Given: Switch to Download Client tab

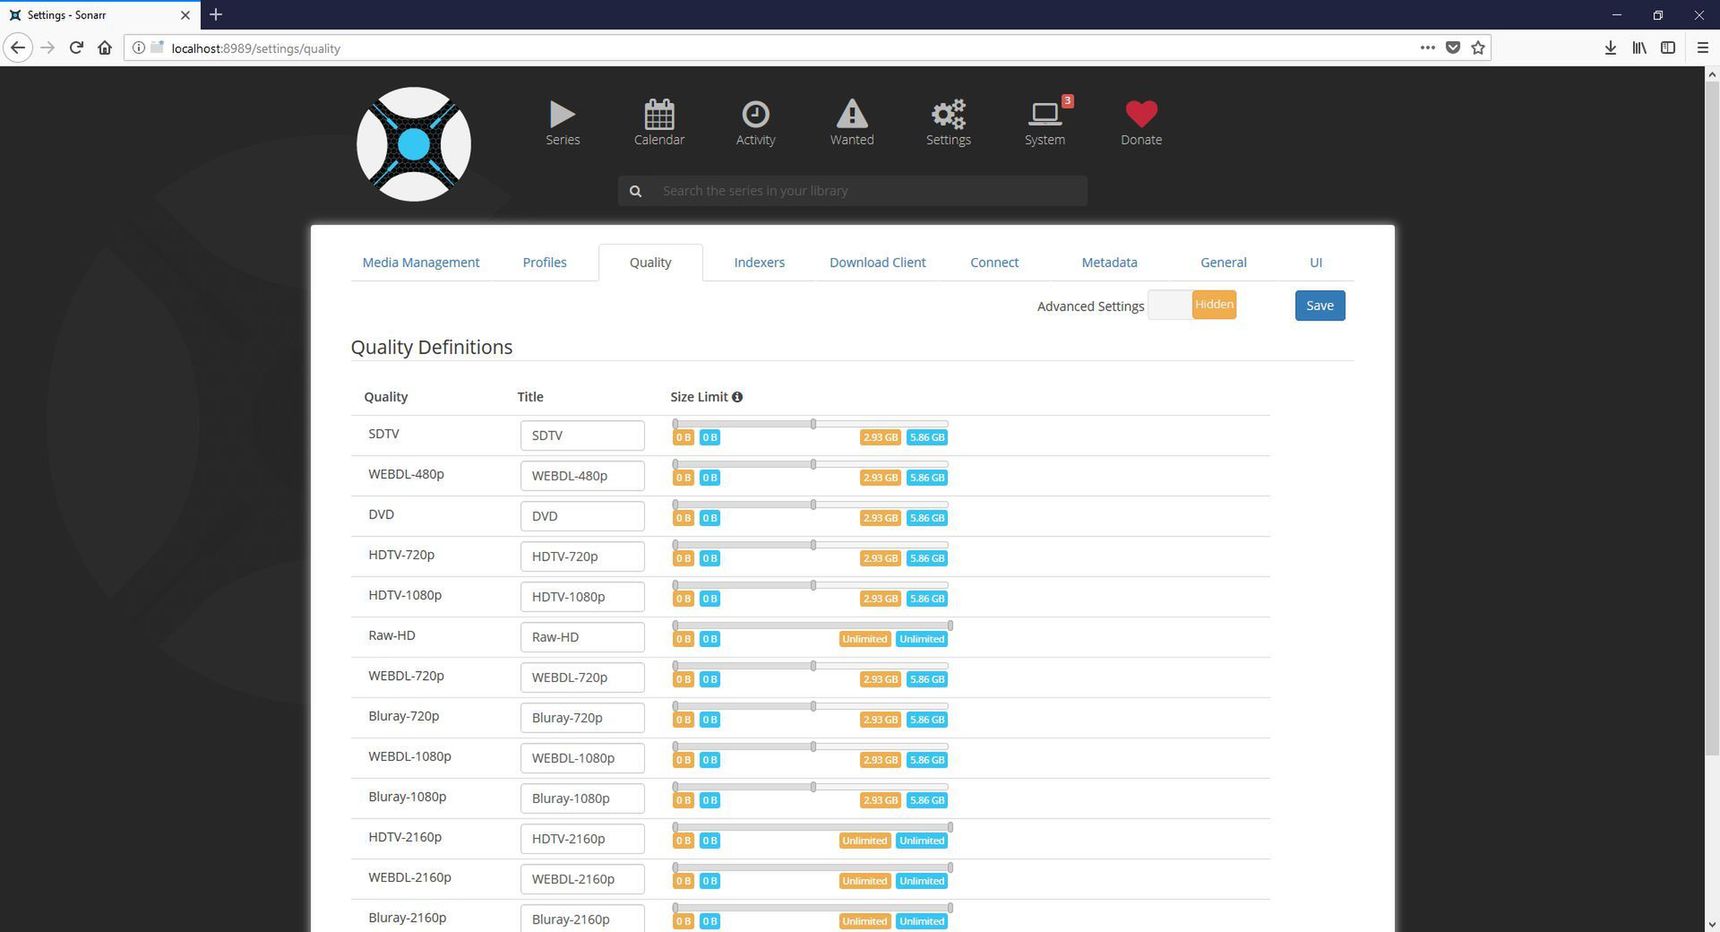Looking at the screenshot, I should 877,262.
